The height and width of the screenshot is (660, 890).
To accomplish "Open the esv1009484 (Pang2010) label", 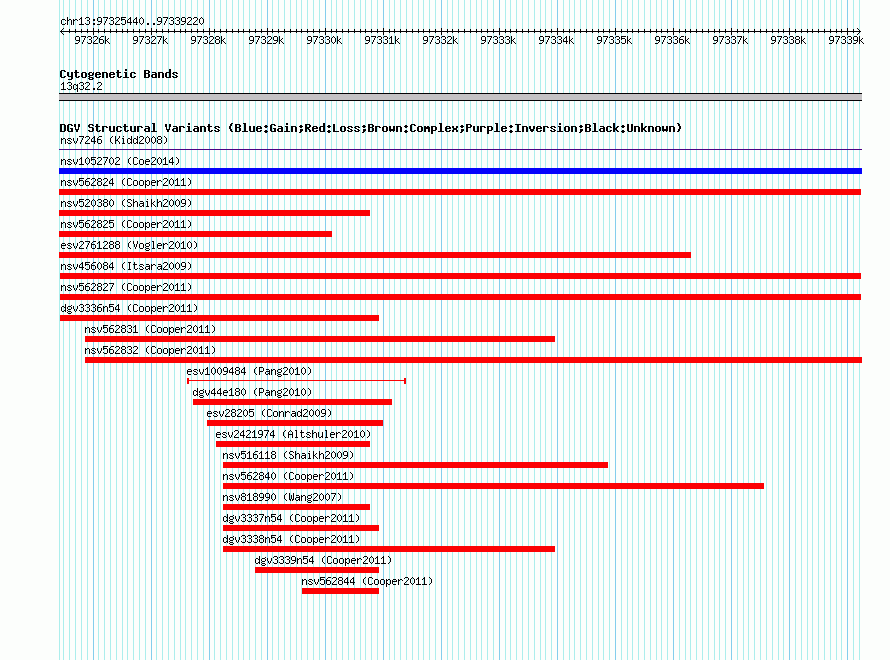I will (x=249, y=371).
